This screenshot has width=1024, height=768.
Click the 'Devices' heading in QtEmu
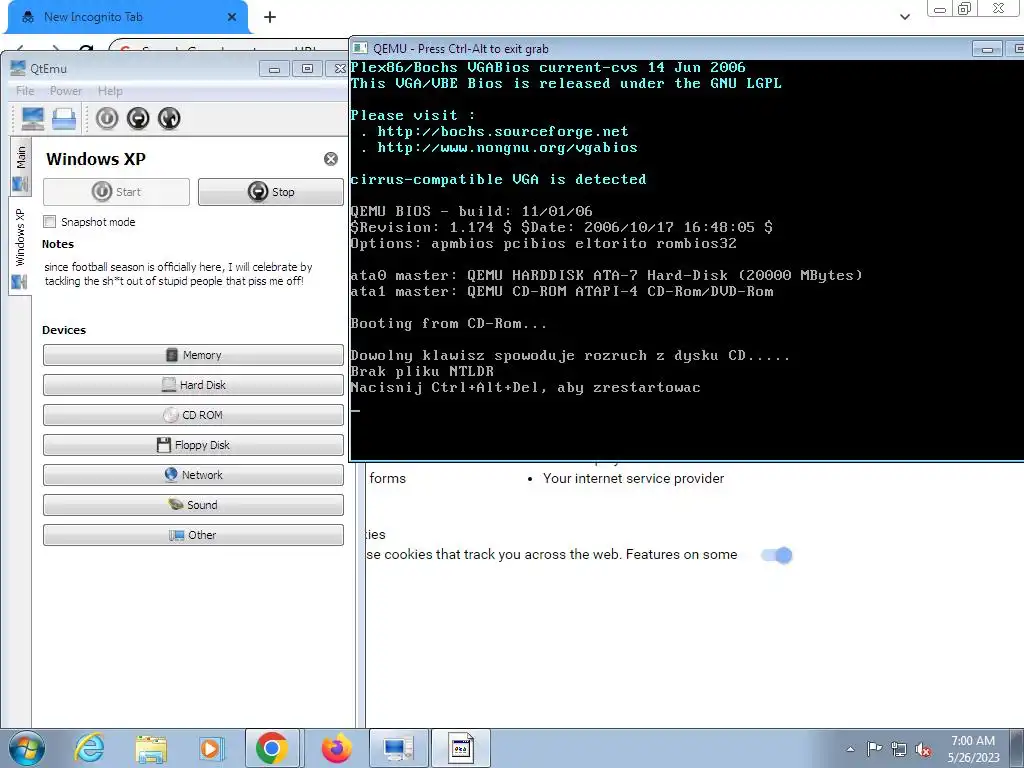[64, 330]
